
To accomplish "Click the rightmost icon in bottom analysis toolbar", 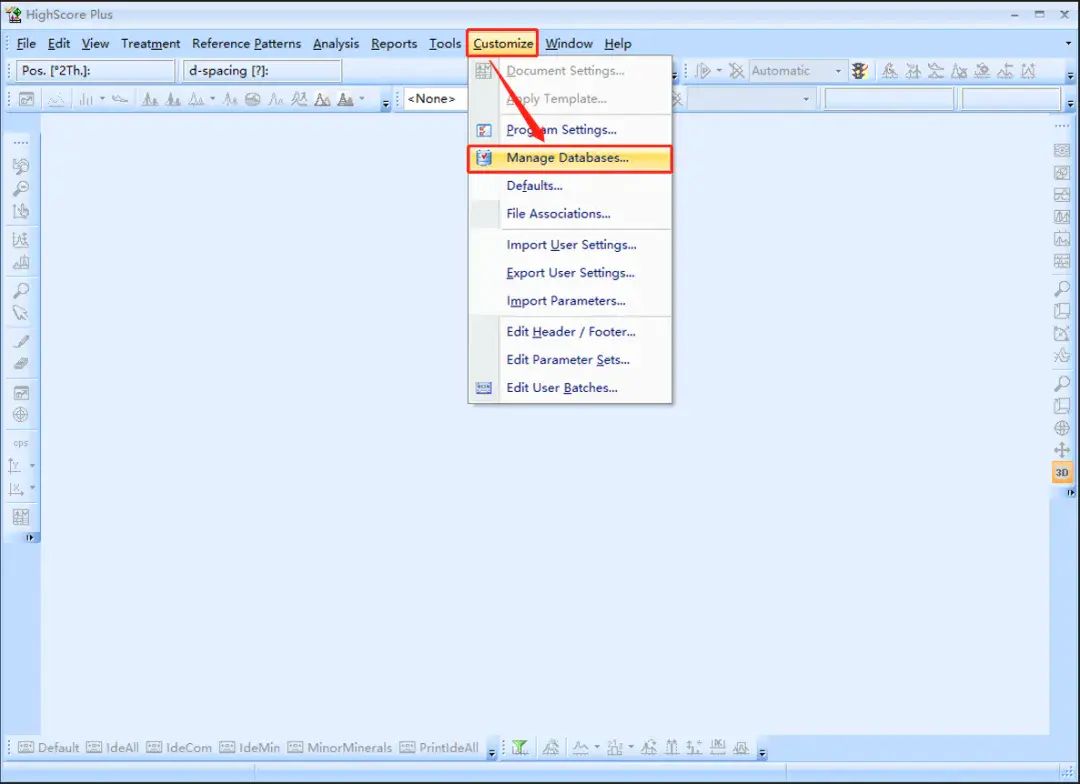I will [741, 747].
